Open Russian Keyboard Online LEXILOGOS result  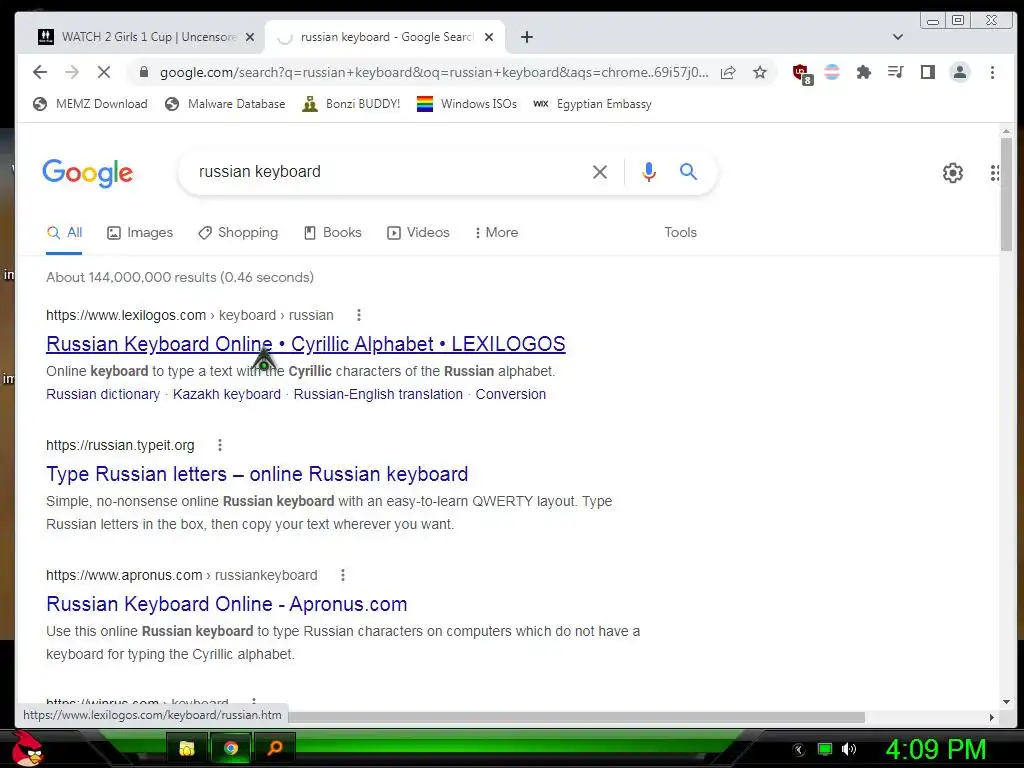point(306,344)
